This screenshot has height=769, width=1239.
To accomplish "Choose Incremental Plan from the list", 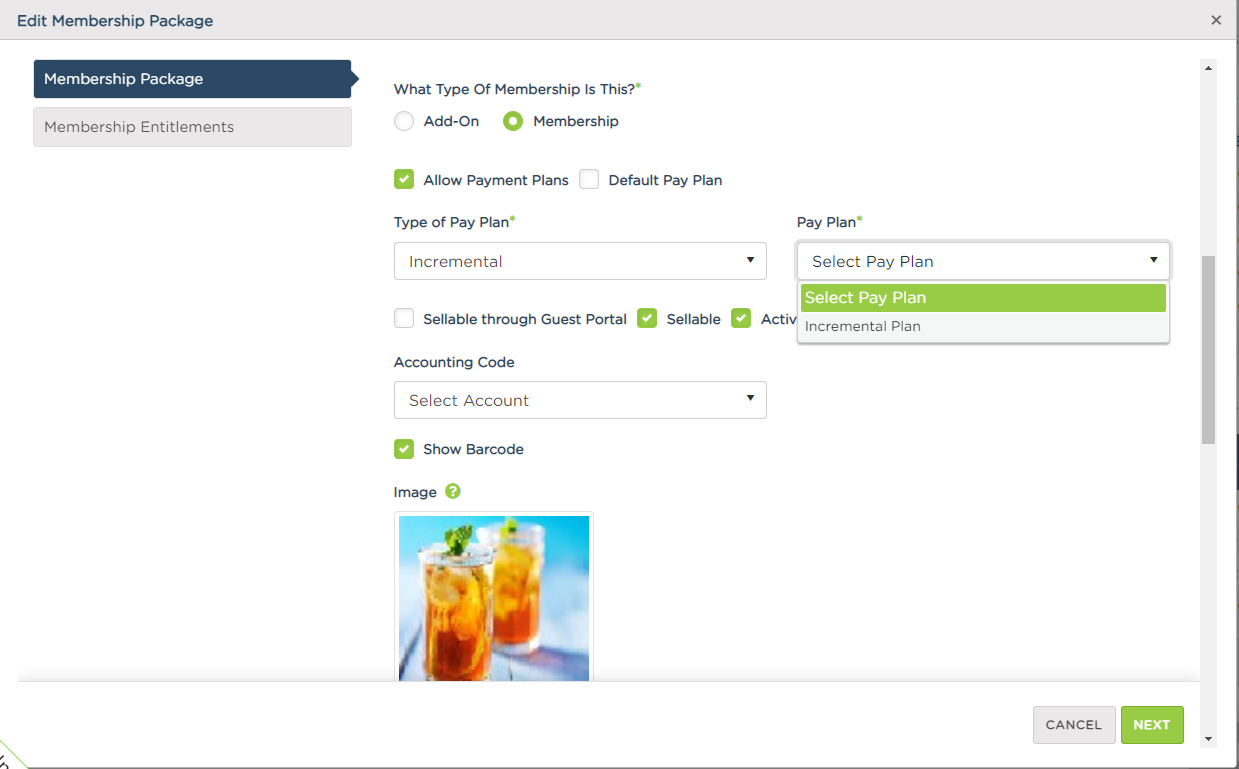I will 983,326.
